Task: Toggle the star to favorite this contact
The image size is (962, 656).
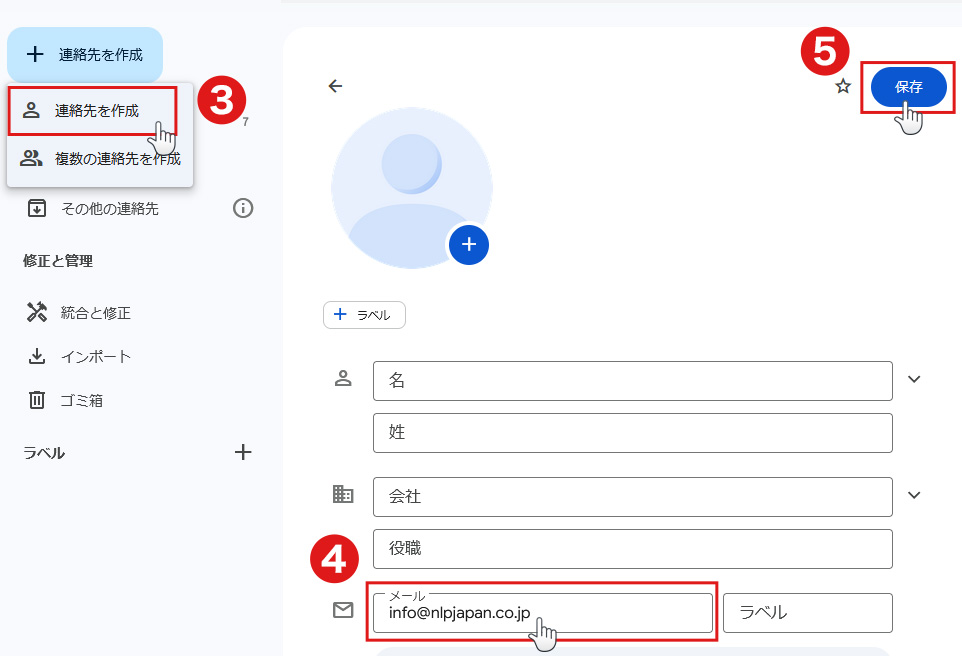Action: coord(842,87)
